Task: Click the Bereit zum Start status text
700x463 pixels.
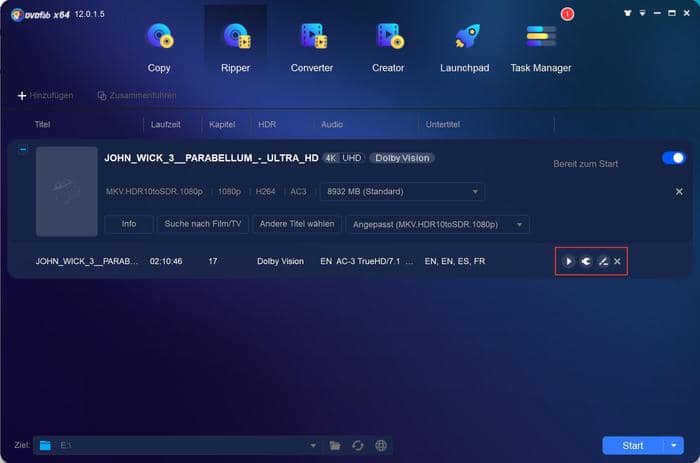Action: tap(585, 164)
